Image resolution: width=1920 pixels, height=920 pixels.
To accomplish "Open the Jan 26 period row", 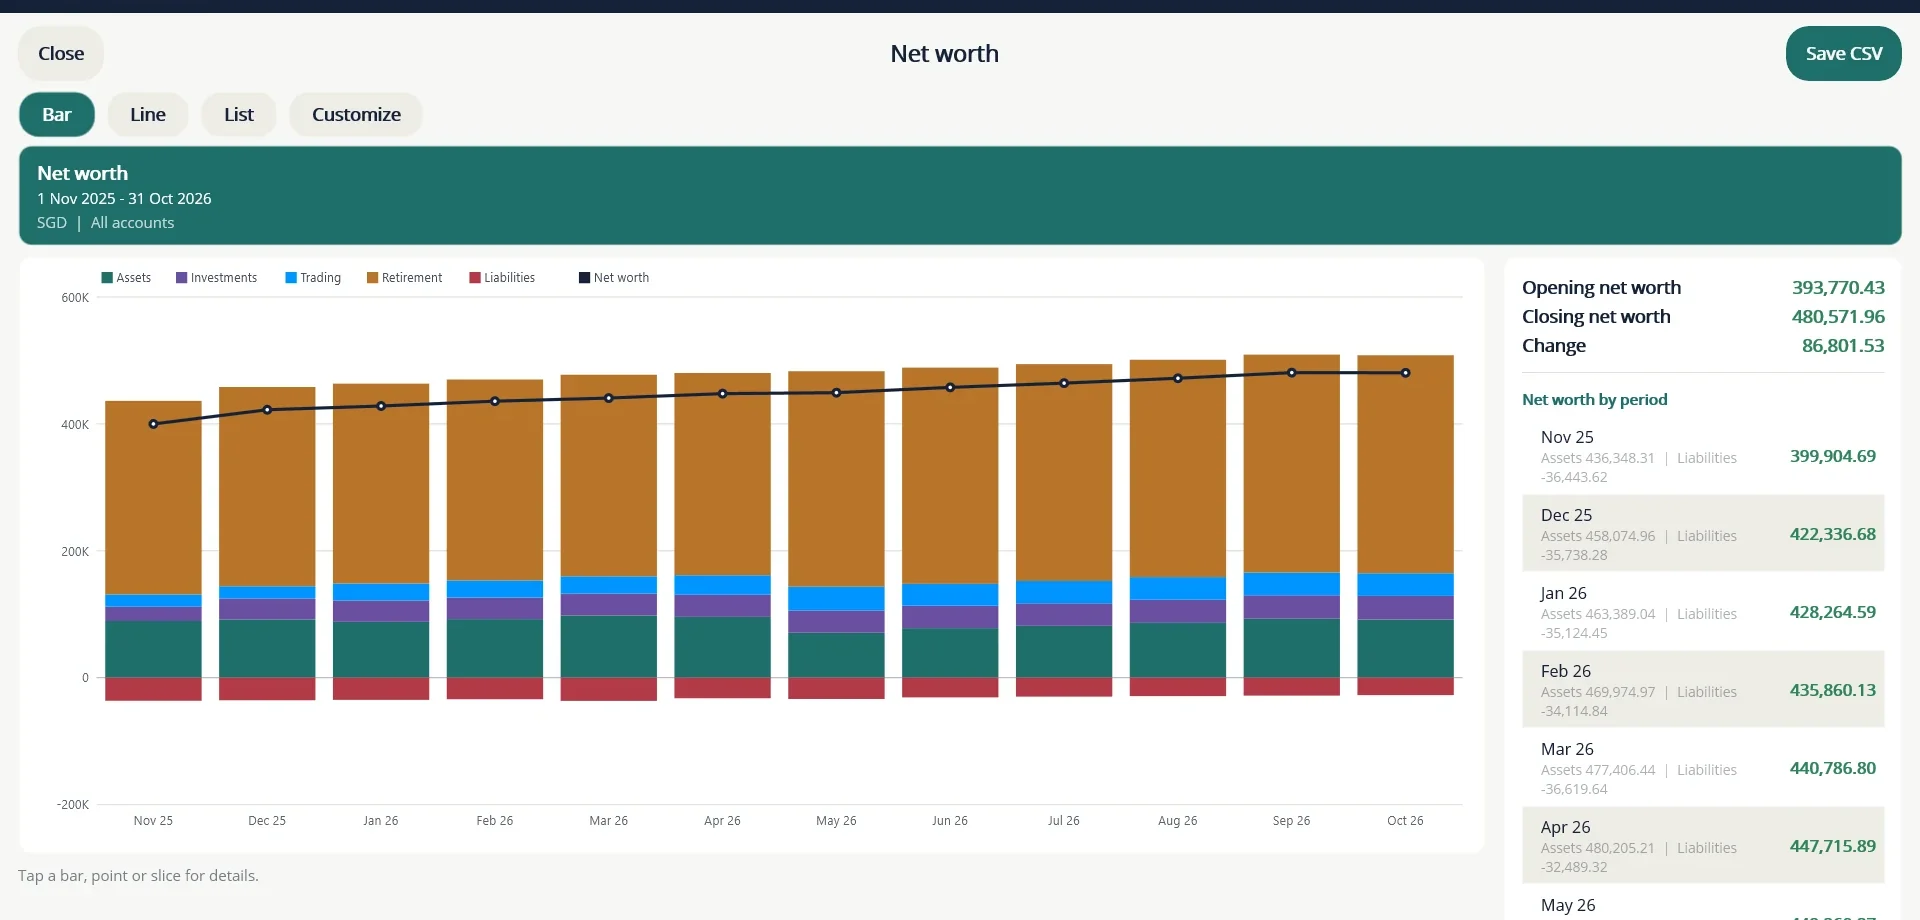I will pos(1703,612).
